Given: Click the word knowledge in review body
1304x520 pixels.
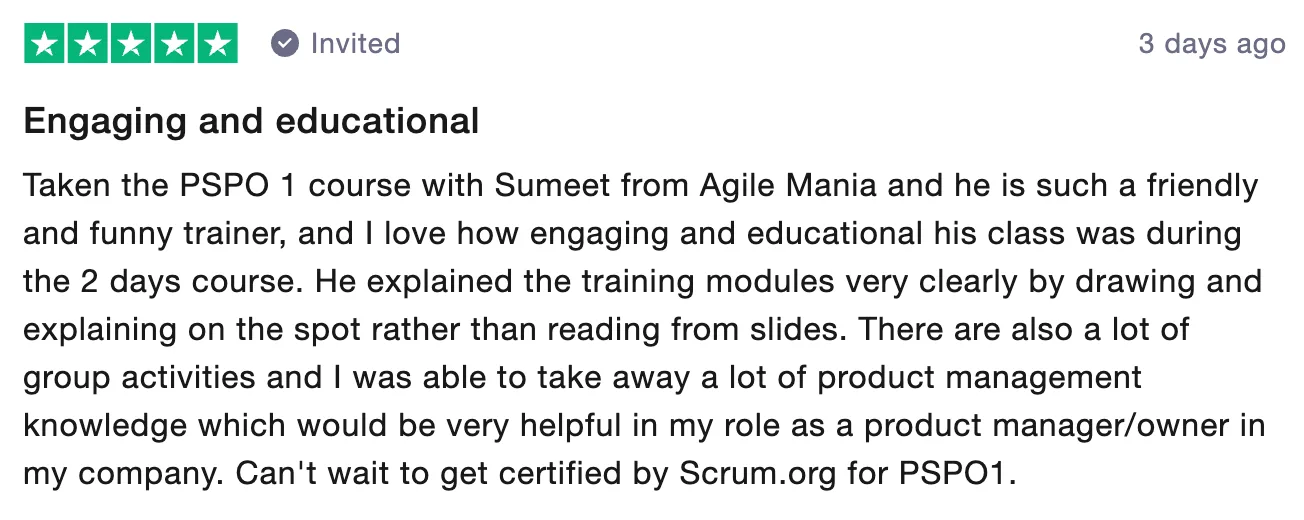Looking at the screenshot, I should pyautogui.click(x=107, y=426).
